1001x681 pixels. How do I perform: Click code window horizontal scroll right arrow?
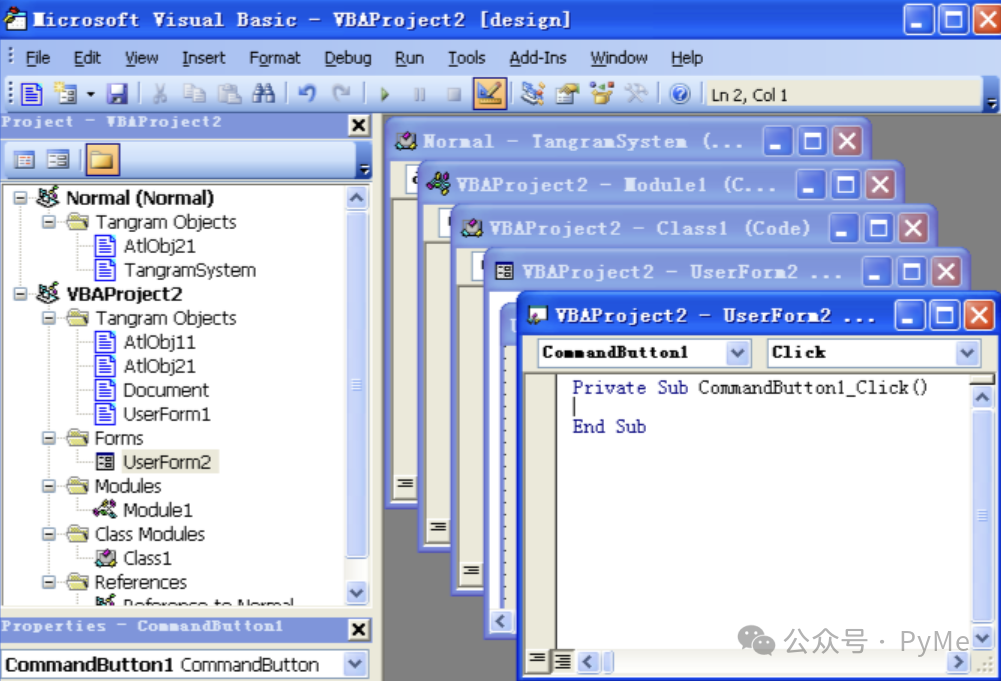(958, 662)
